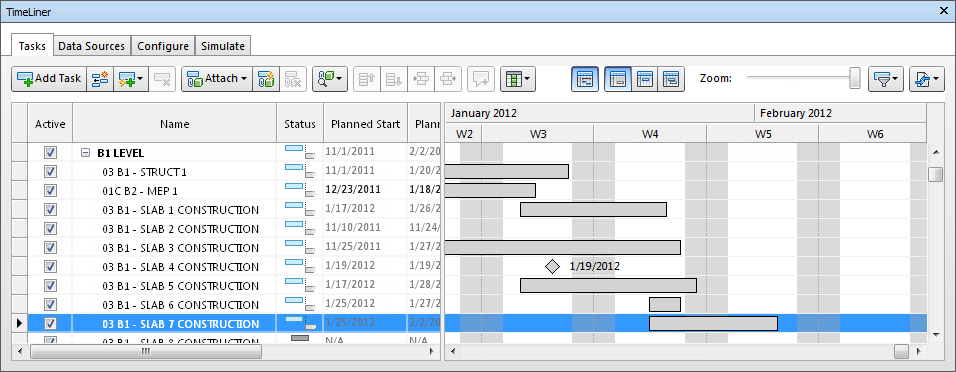Click the Add Task button
The height and width of the screenshot is (372, 956).
[x=49, y=79]
